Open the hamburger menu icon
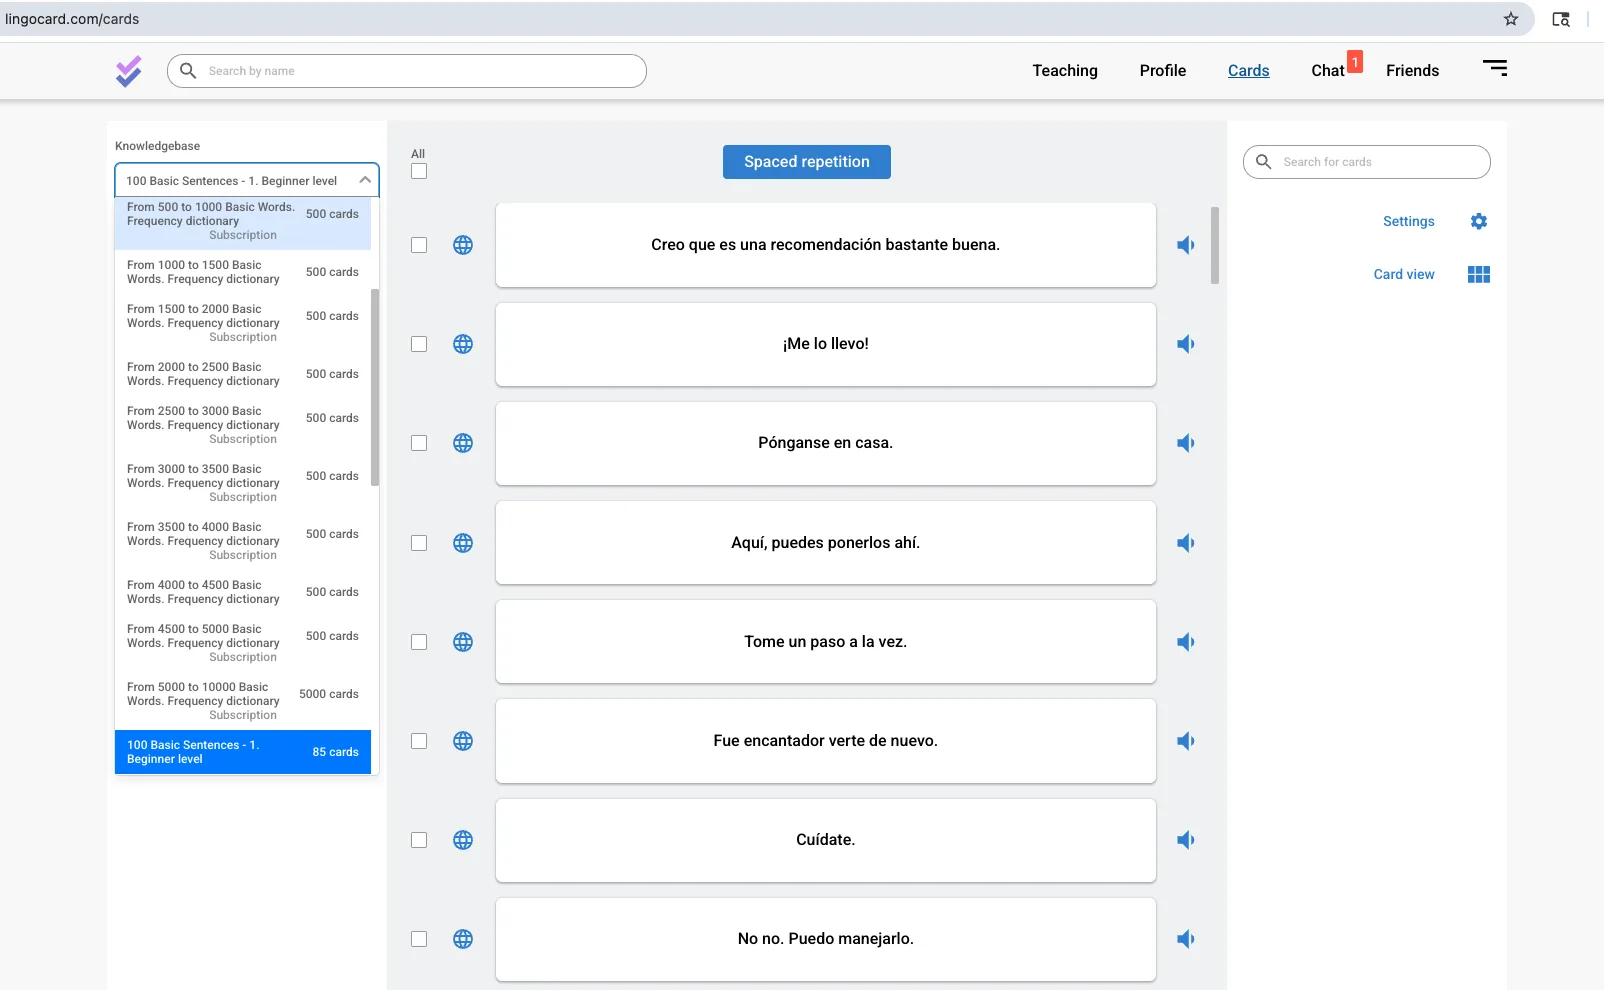1604x990 pixels. point(1495,68)
